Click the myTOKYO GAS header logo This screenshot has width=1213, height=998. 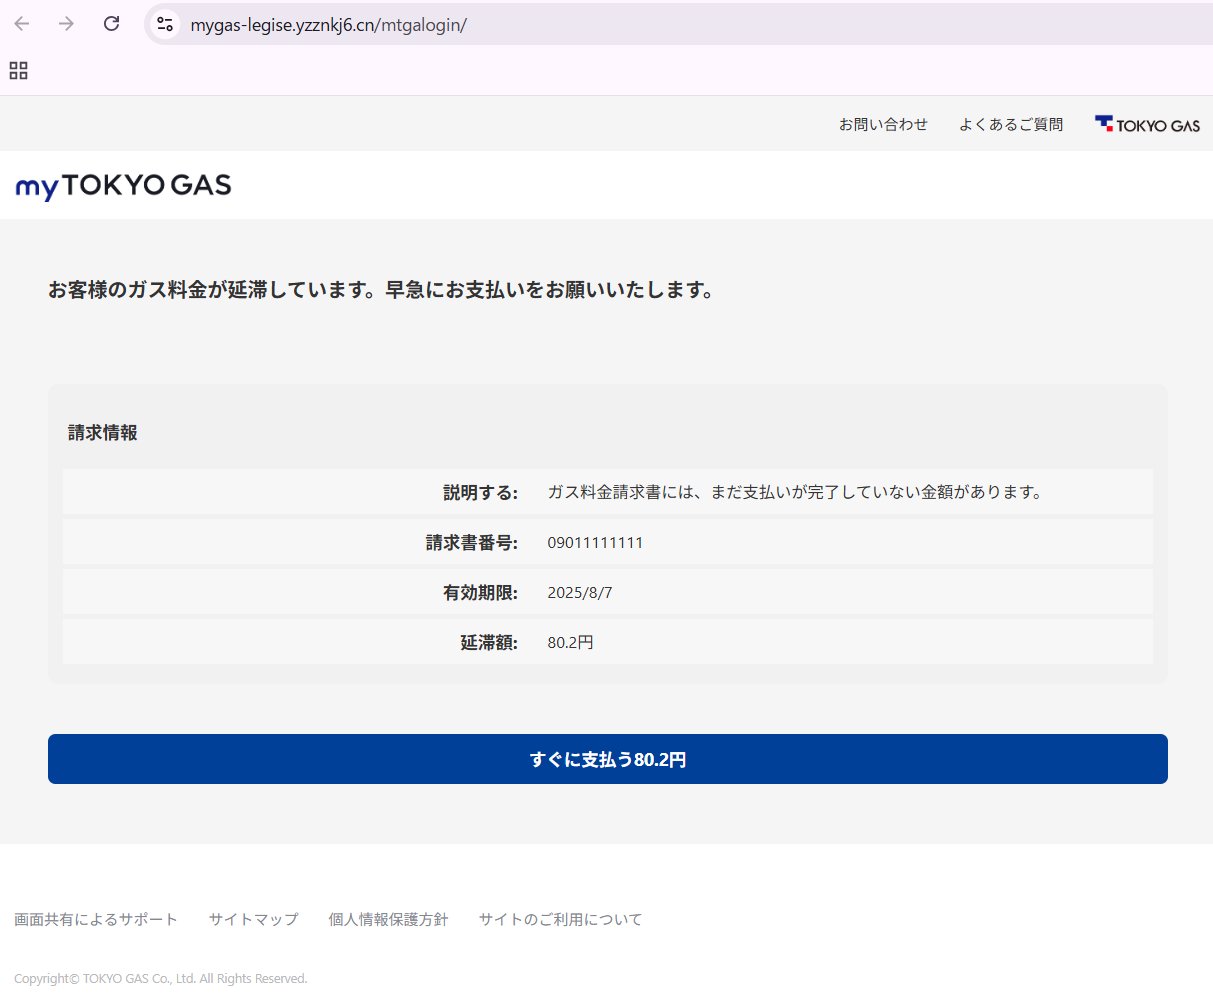click(x=123, y=186)
